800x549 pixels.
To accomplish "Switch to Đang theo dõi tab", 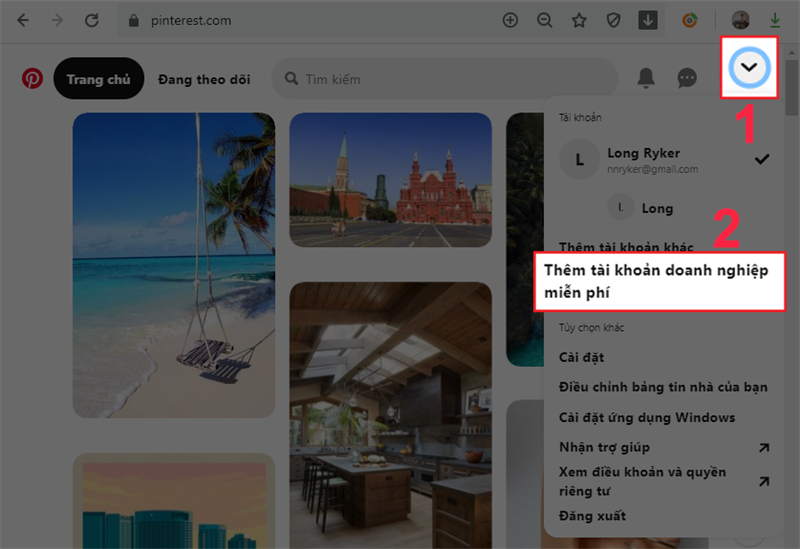I will point(204,80).
